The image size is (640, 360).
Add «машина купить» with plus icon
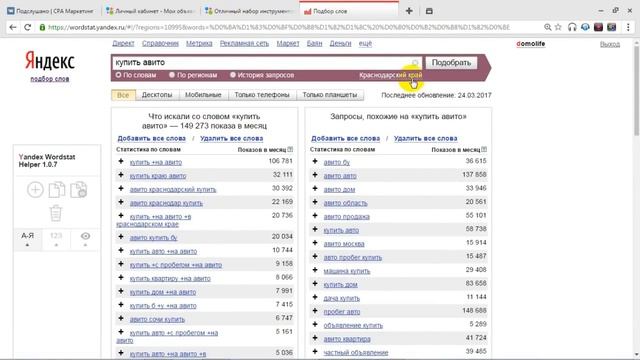tap(315, 270)
